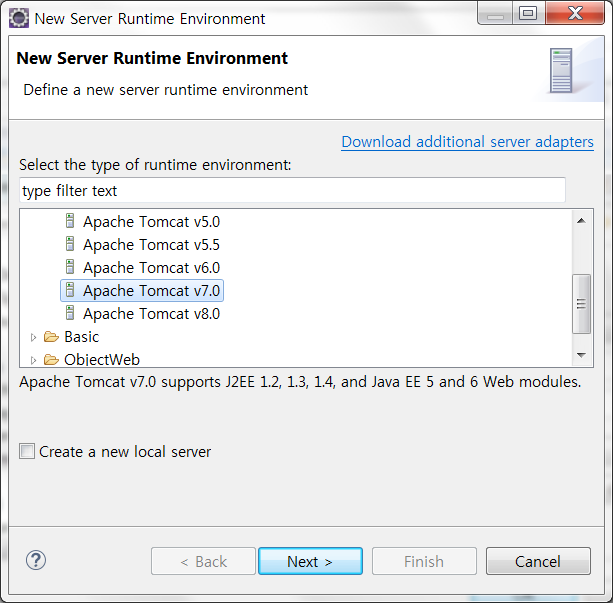Select Apache Tomcat v7.0 label
Image resolution: width=613 pixels, height=603 pixels.
[x=152, y=291]
